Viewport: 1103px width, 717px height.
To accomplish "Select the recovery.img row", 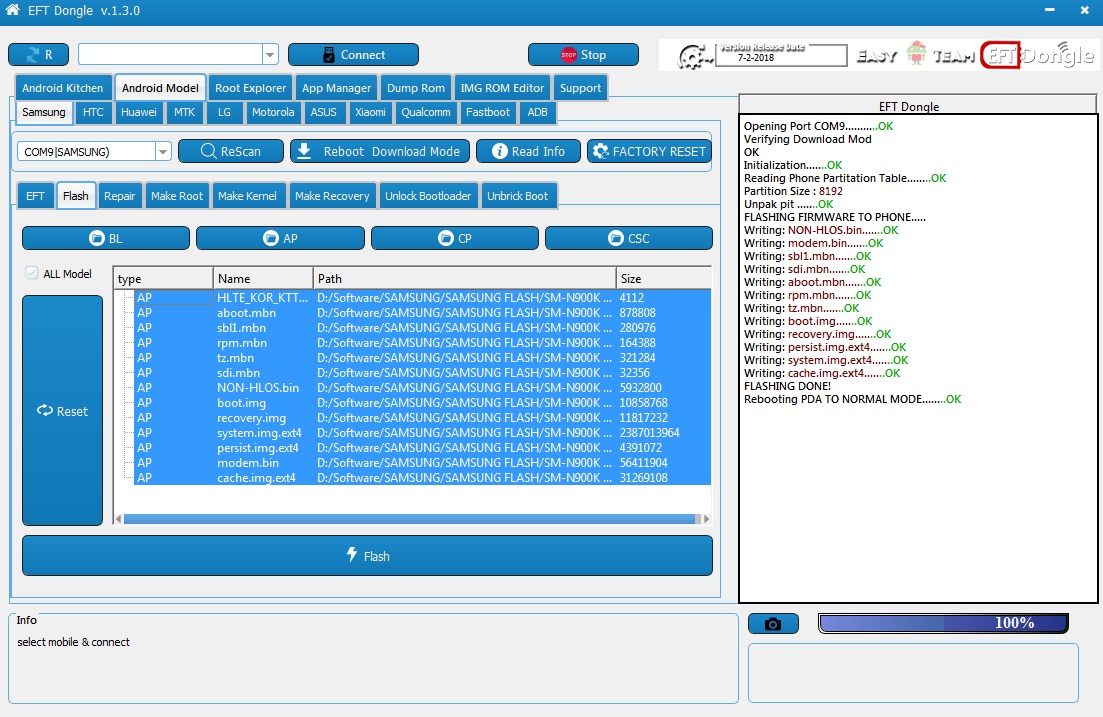I will point(422,417).
